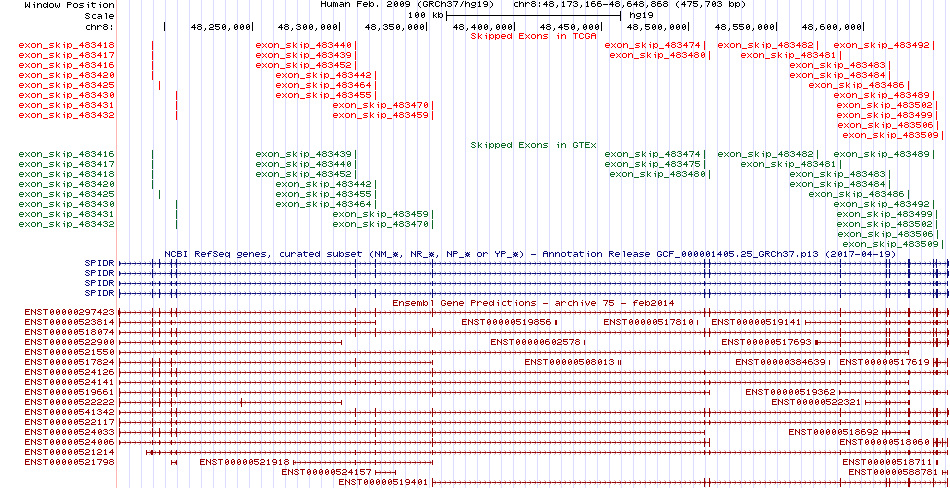Viewport: 950px width, 488px height.
Task: Click the ENST00000519401 transcript label
Action: pos(383,482)
